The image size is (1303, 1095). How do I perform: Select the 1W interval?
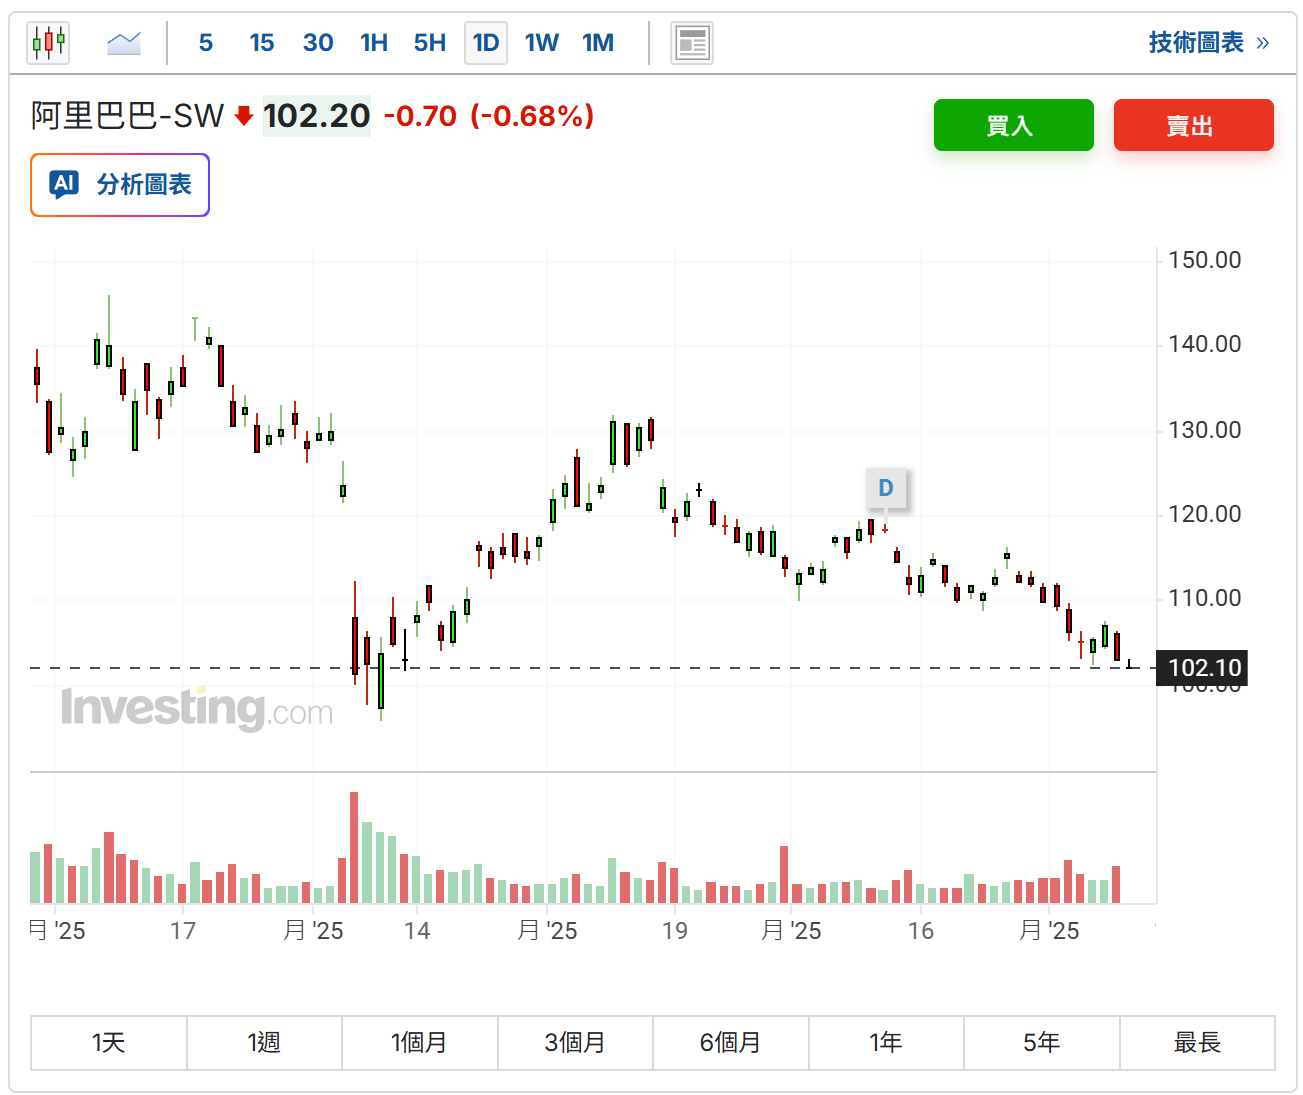pos(542,43)
